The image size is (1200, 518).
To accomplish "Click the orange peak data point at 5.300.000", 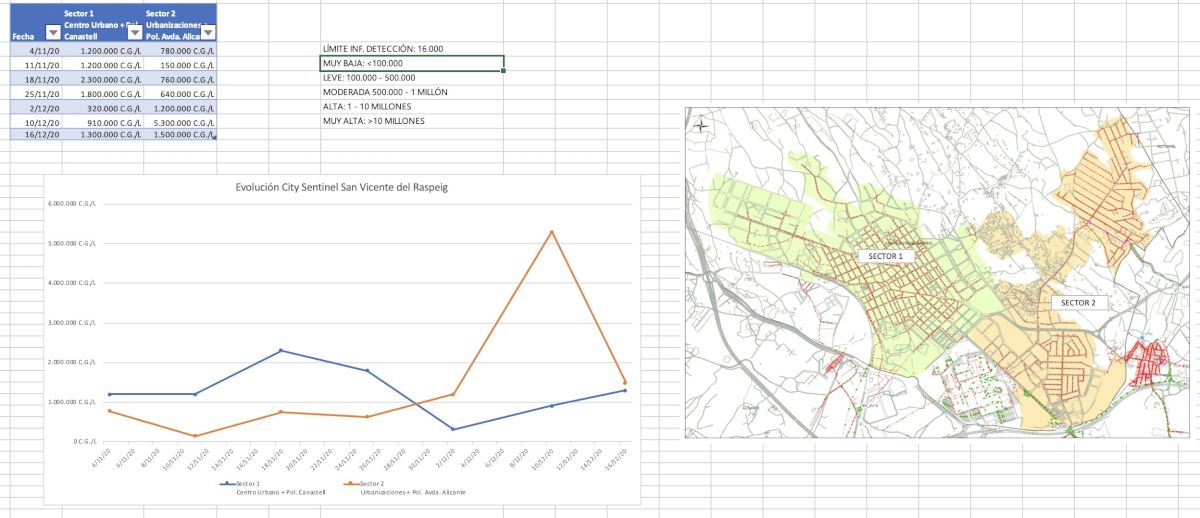I will 551,232.
